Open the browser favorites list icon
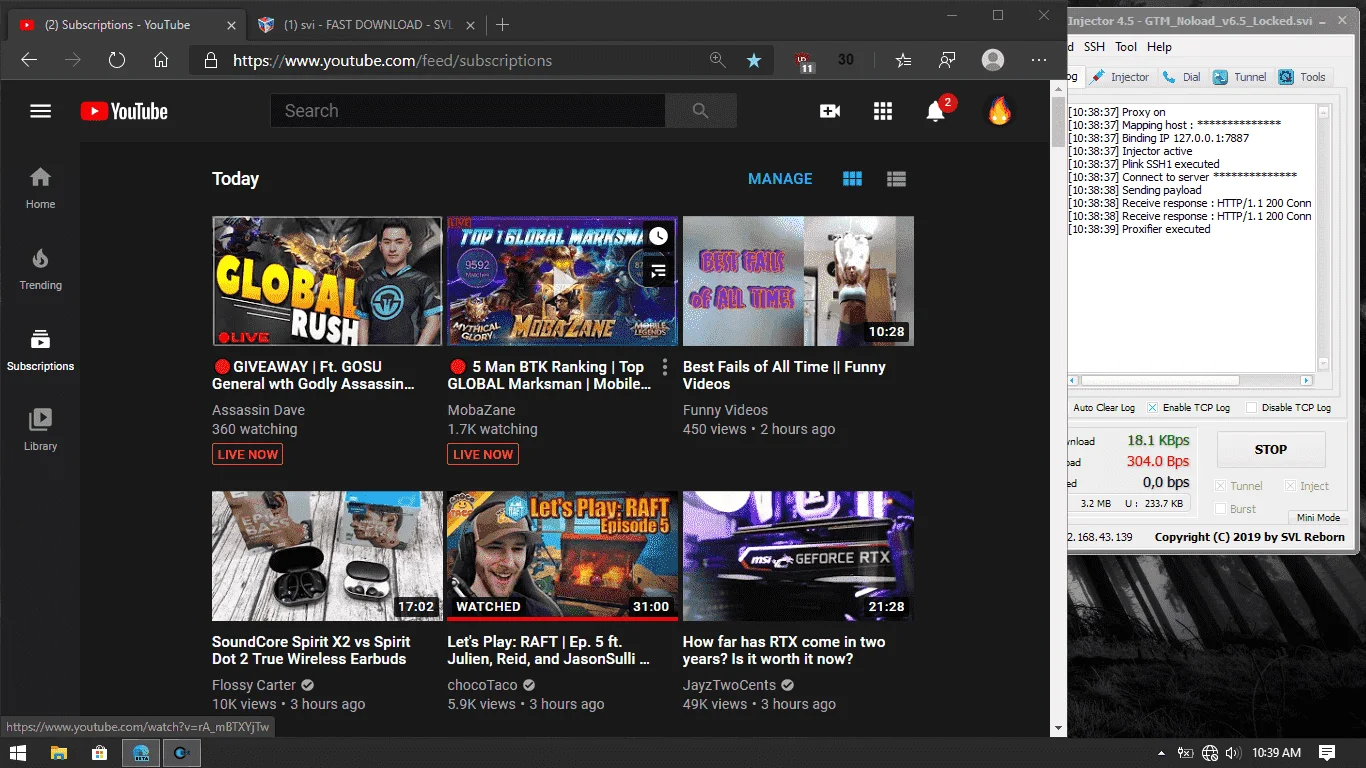The height and width of the screenshot is (768, 1366). tap(904, 60)
